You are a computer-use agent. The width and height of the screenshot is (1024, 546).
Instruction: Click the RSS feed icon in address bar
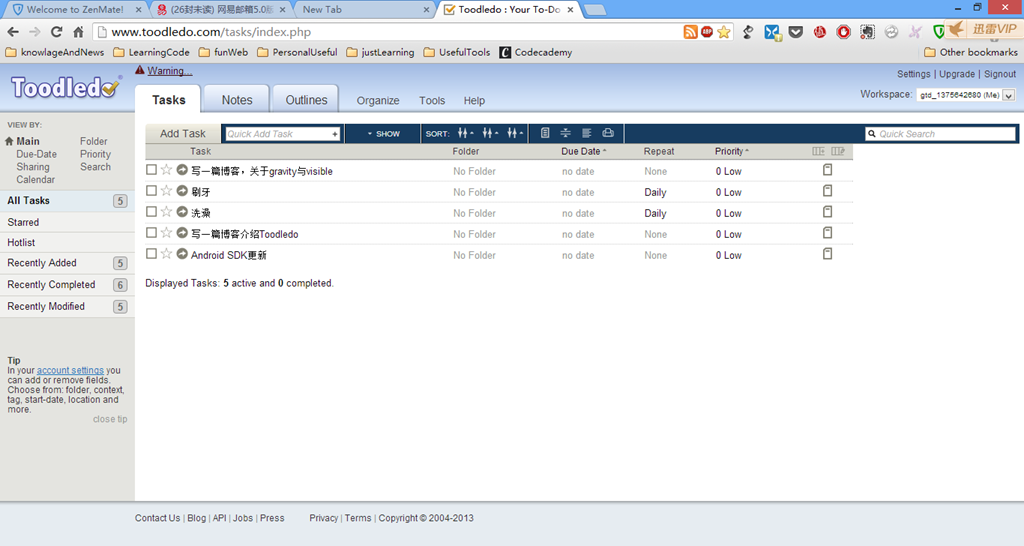pos(690,32)
